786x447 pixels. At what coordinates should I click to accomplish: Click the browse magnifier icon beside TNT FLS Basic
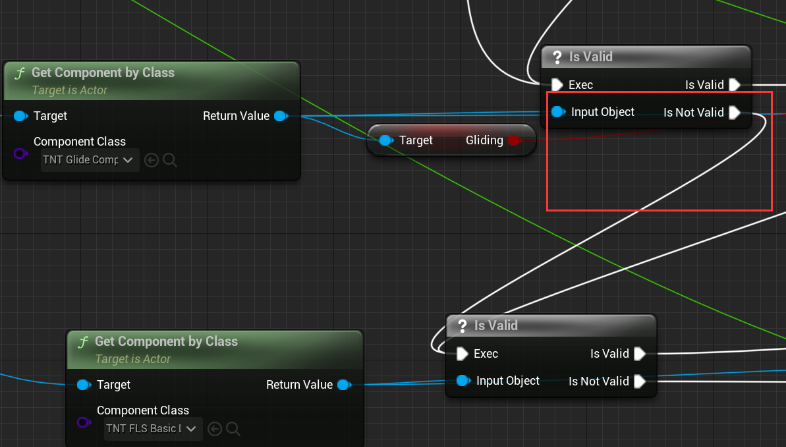coord(232,429)
